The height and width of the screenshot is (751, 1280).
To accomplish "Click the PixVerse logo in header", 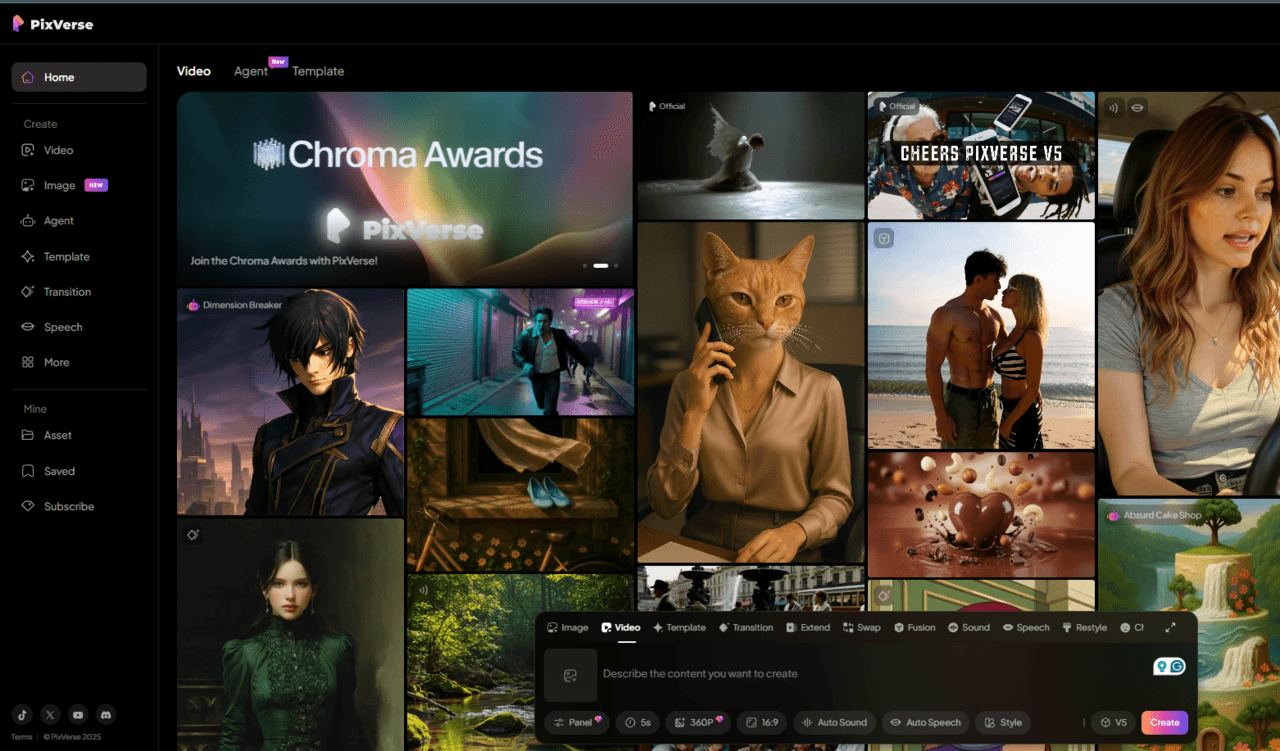I will tap(53, 24).
